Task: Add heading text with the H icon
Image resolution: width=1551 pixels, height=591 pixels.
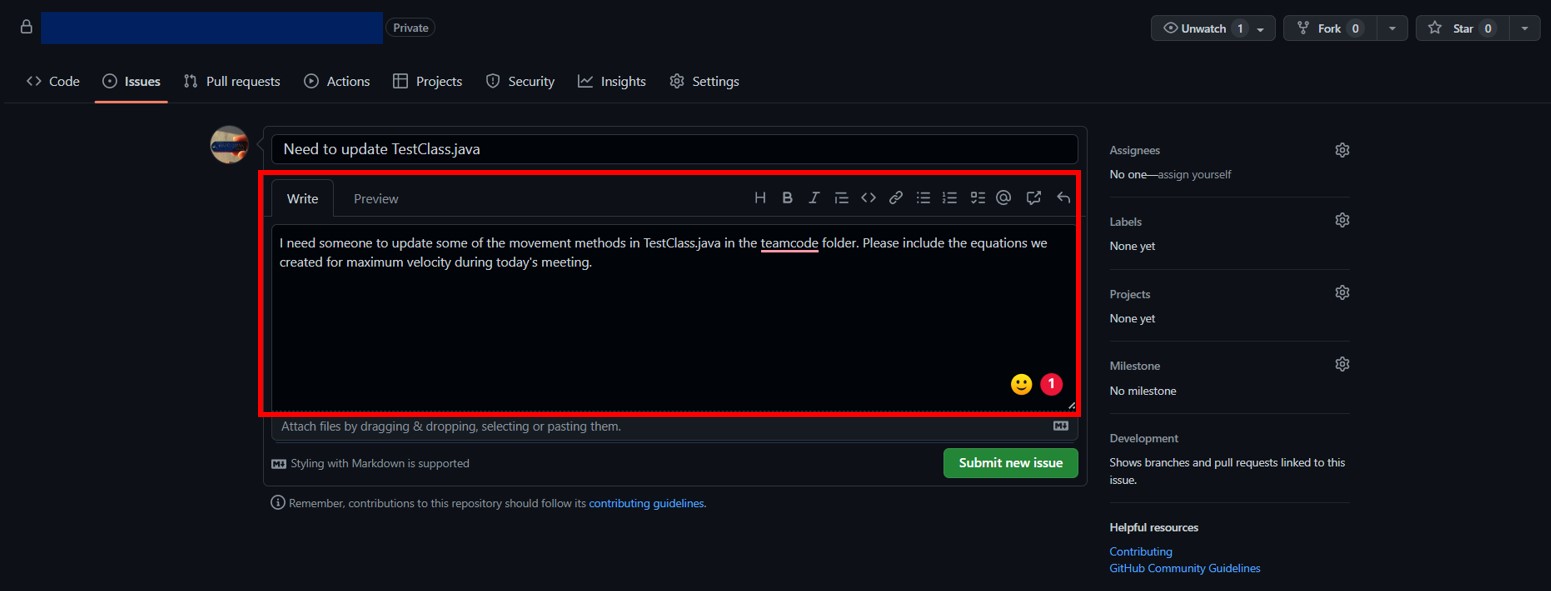Action: 760,198
